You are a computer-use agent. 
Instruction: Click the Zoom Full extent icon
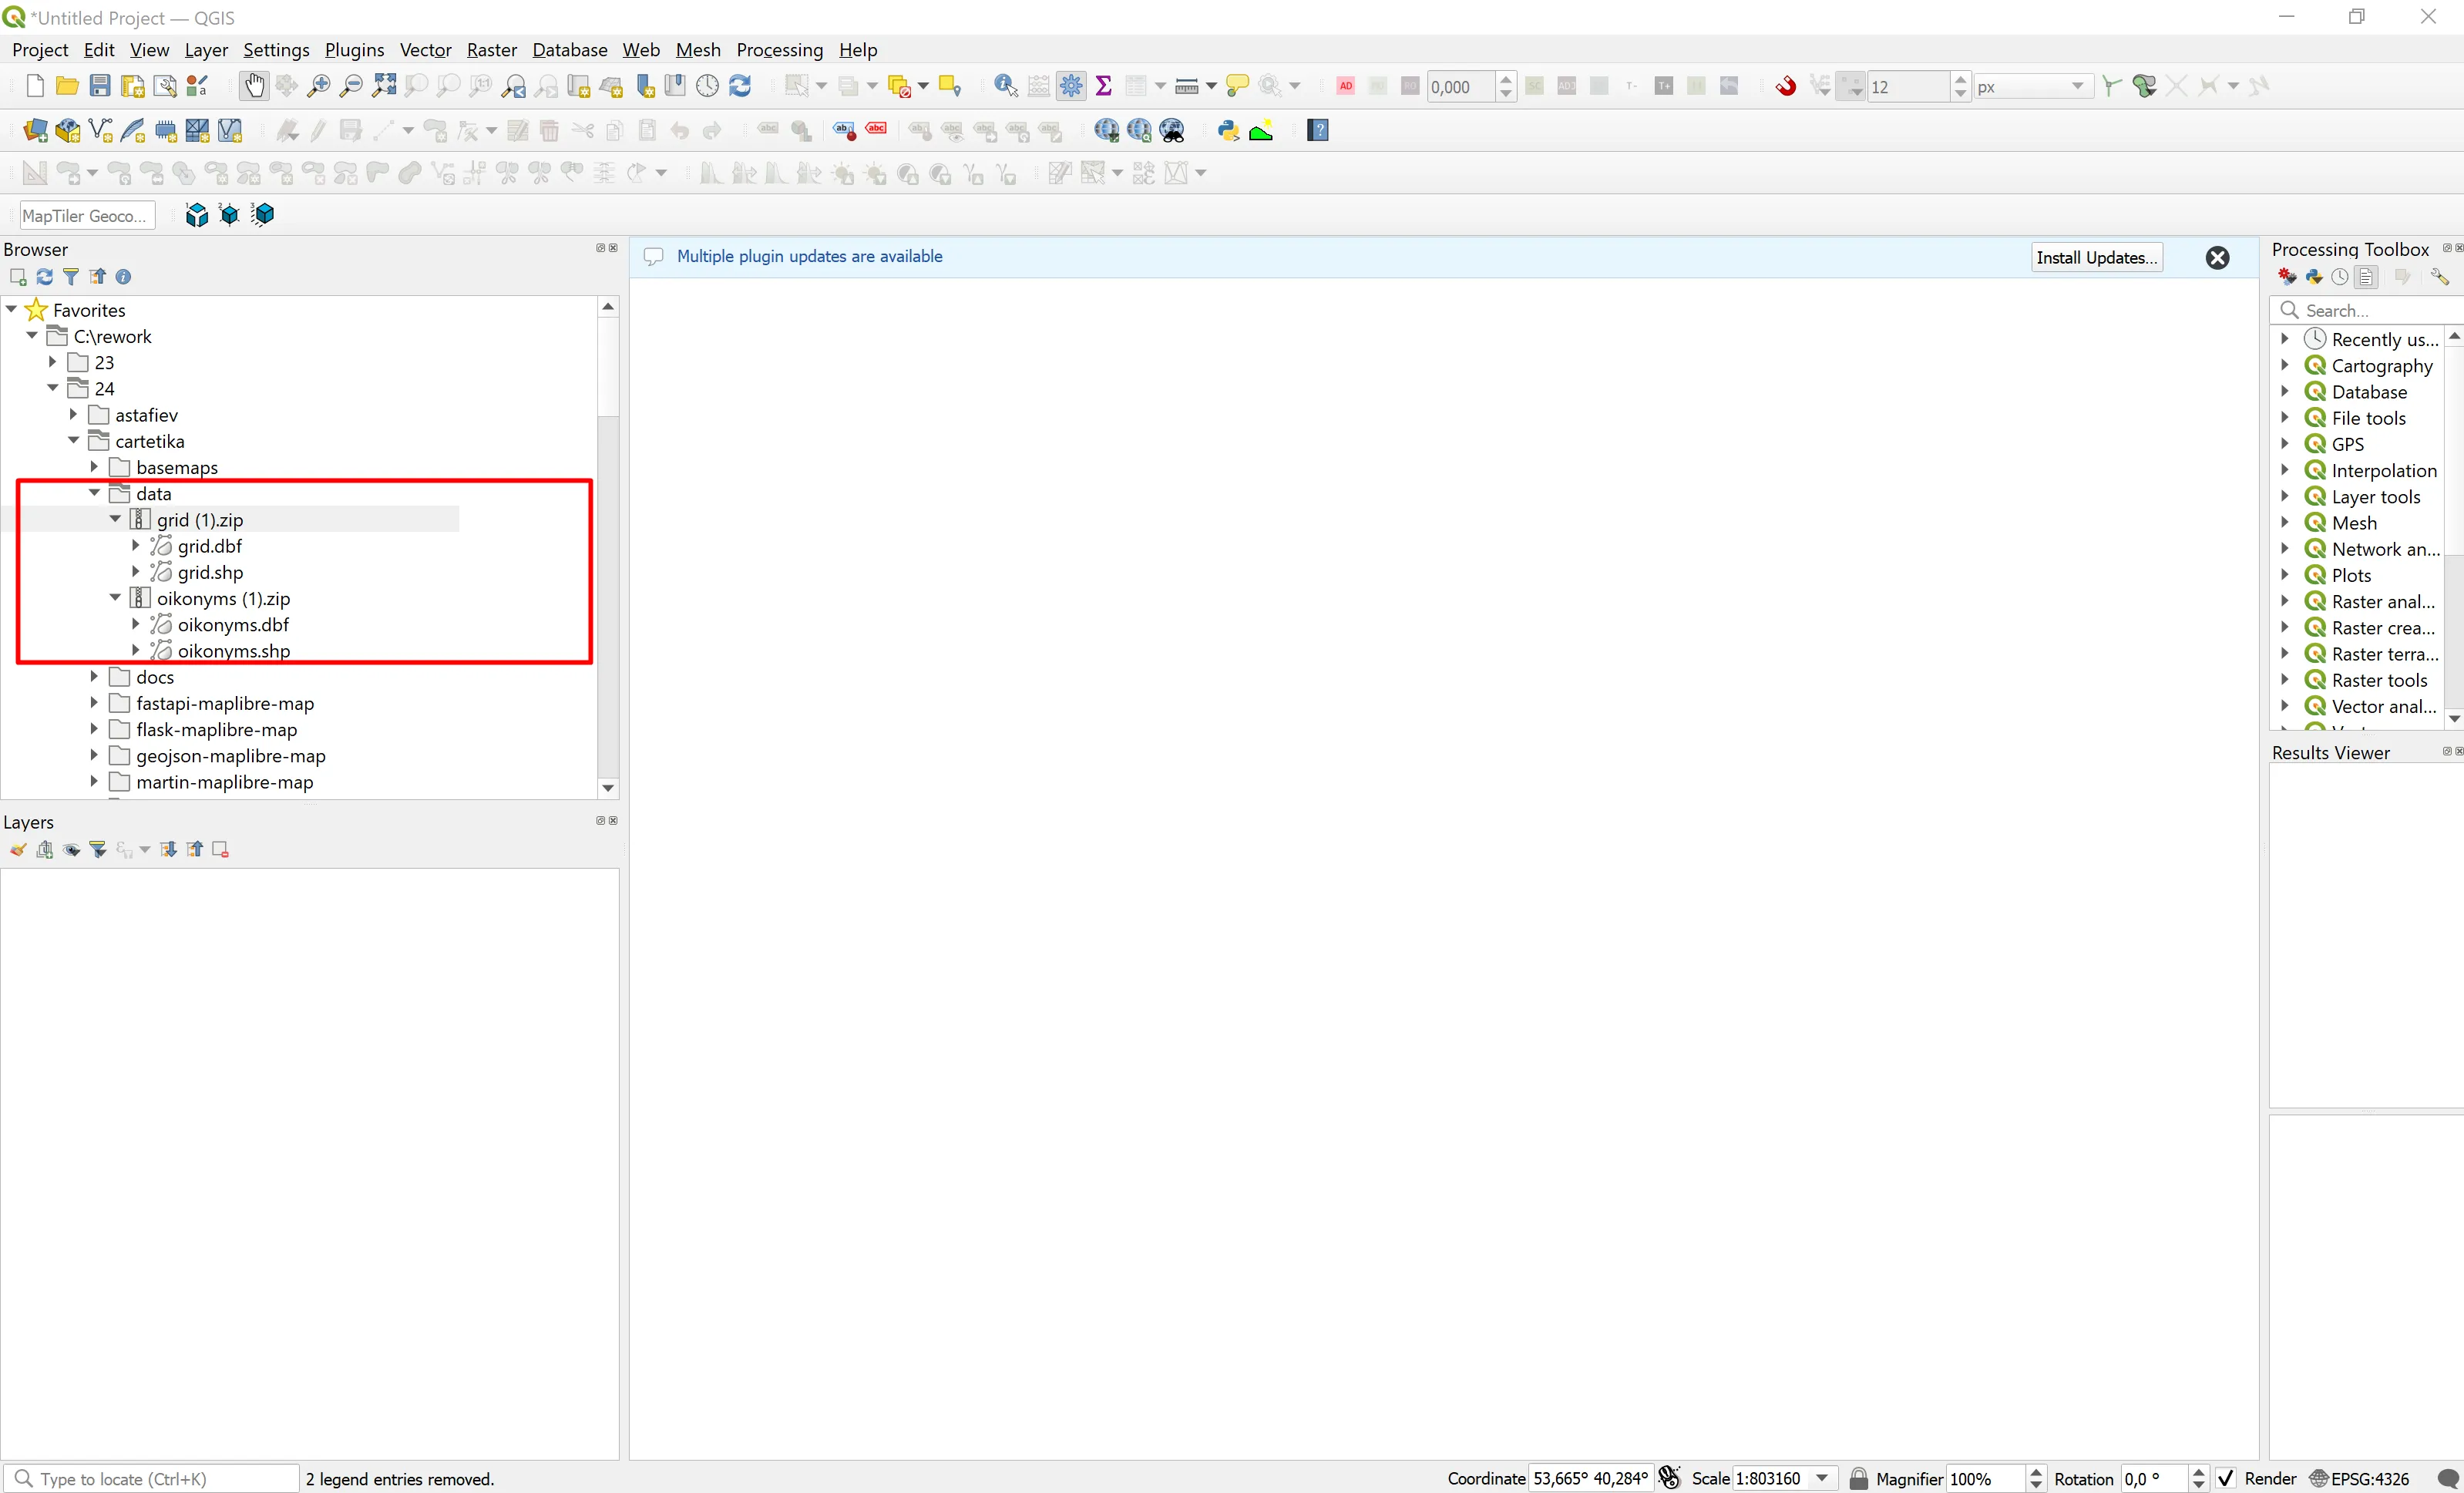(x=384, y=87)
